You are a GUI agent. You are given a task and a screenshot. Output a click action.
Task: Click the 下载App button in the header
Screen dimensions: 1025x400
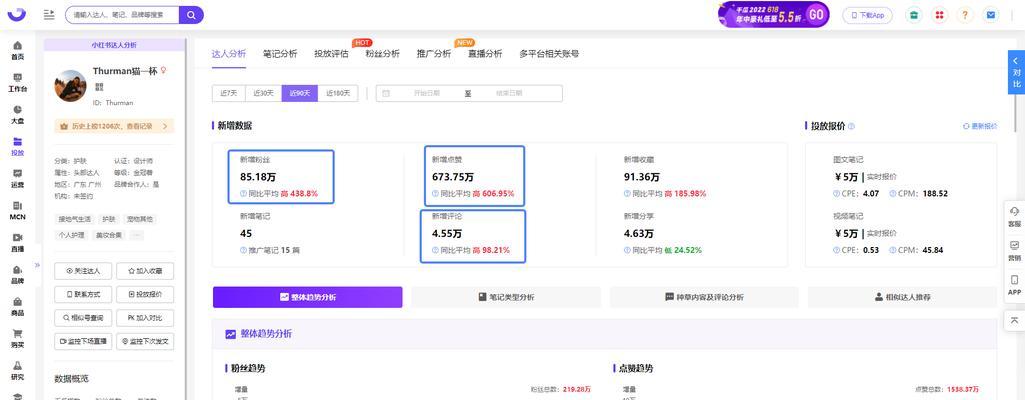click(x=867, y=15)
